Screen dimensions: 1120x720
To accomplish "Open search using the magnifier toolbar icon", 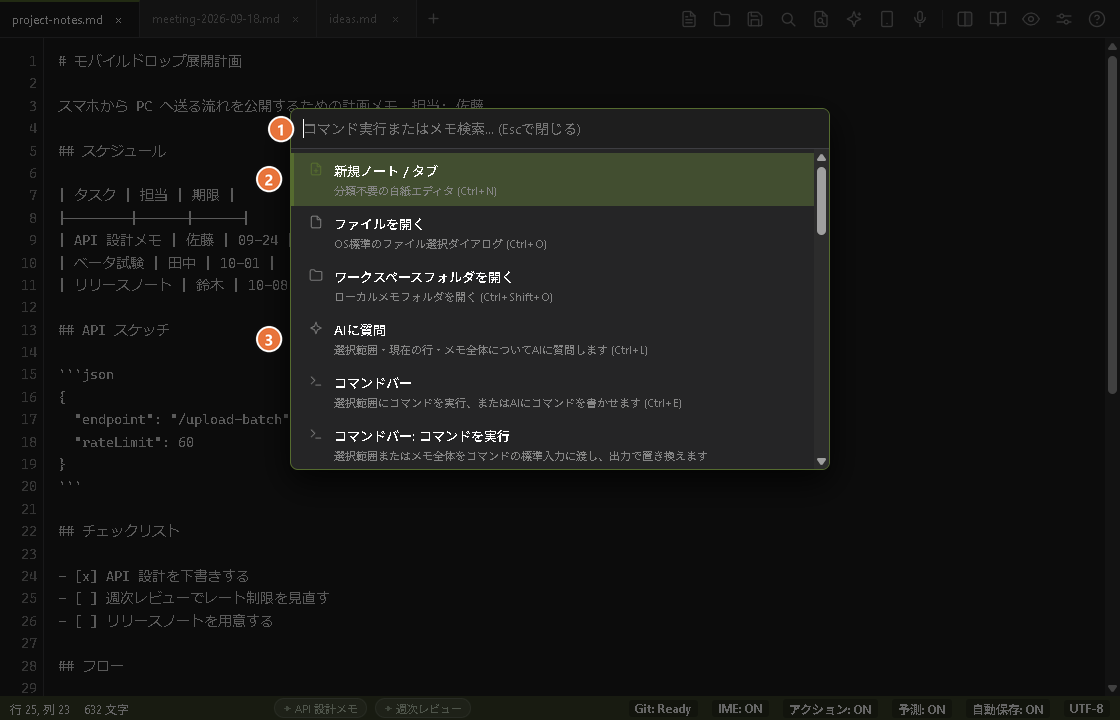I will point(788,19).
